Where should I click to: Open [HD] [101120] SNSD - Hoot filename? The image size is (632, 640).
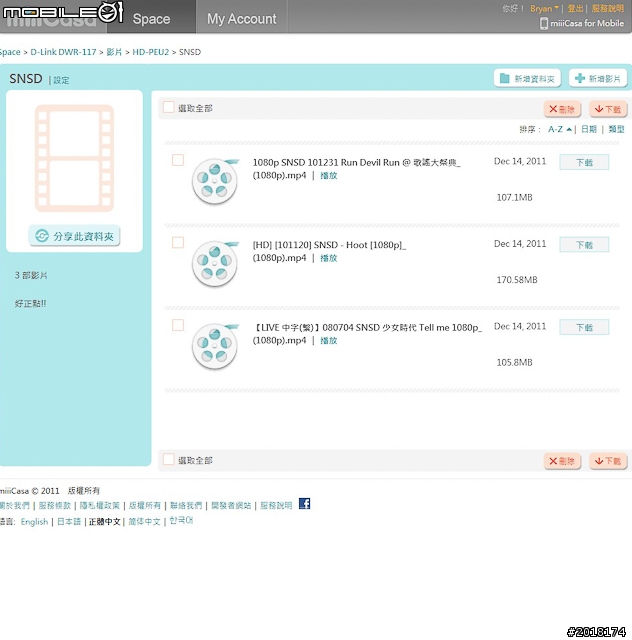[329, 251]
